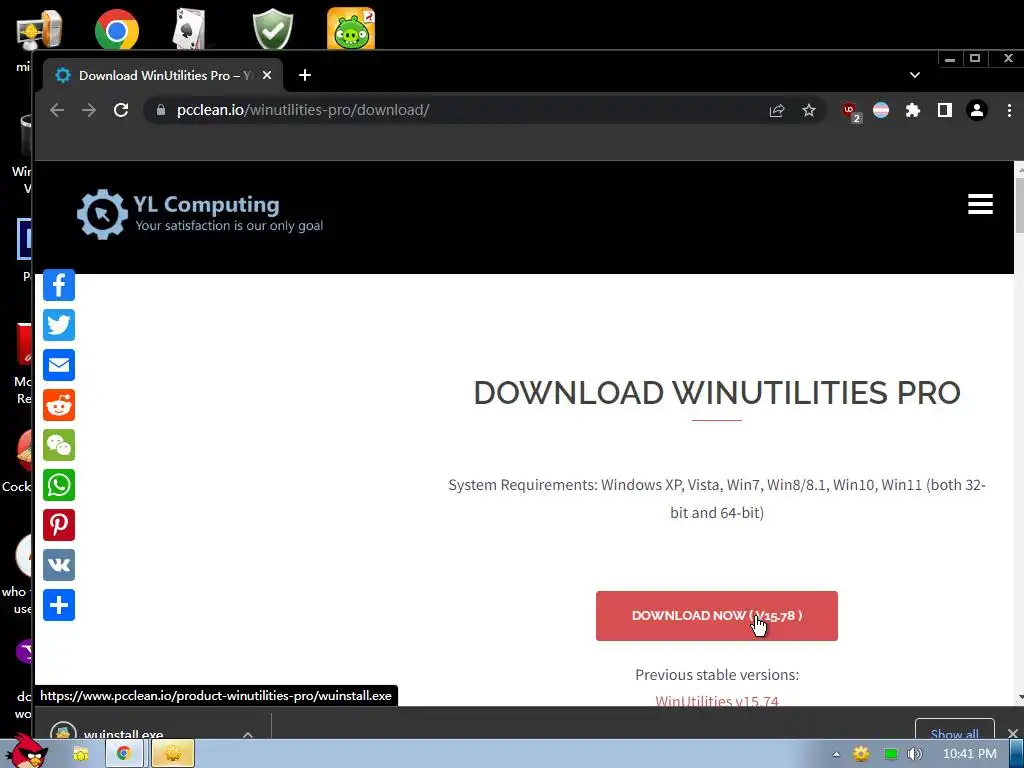
Task: Reload the current page
Action: click(121, 110)
